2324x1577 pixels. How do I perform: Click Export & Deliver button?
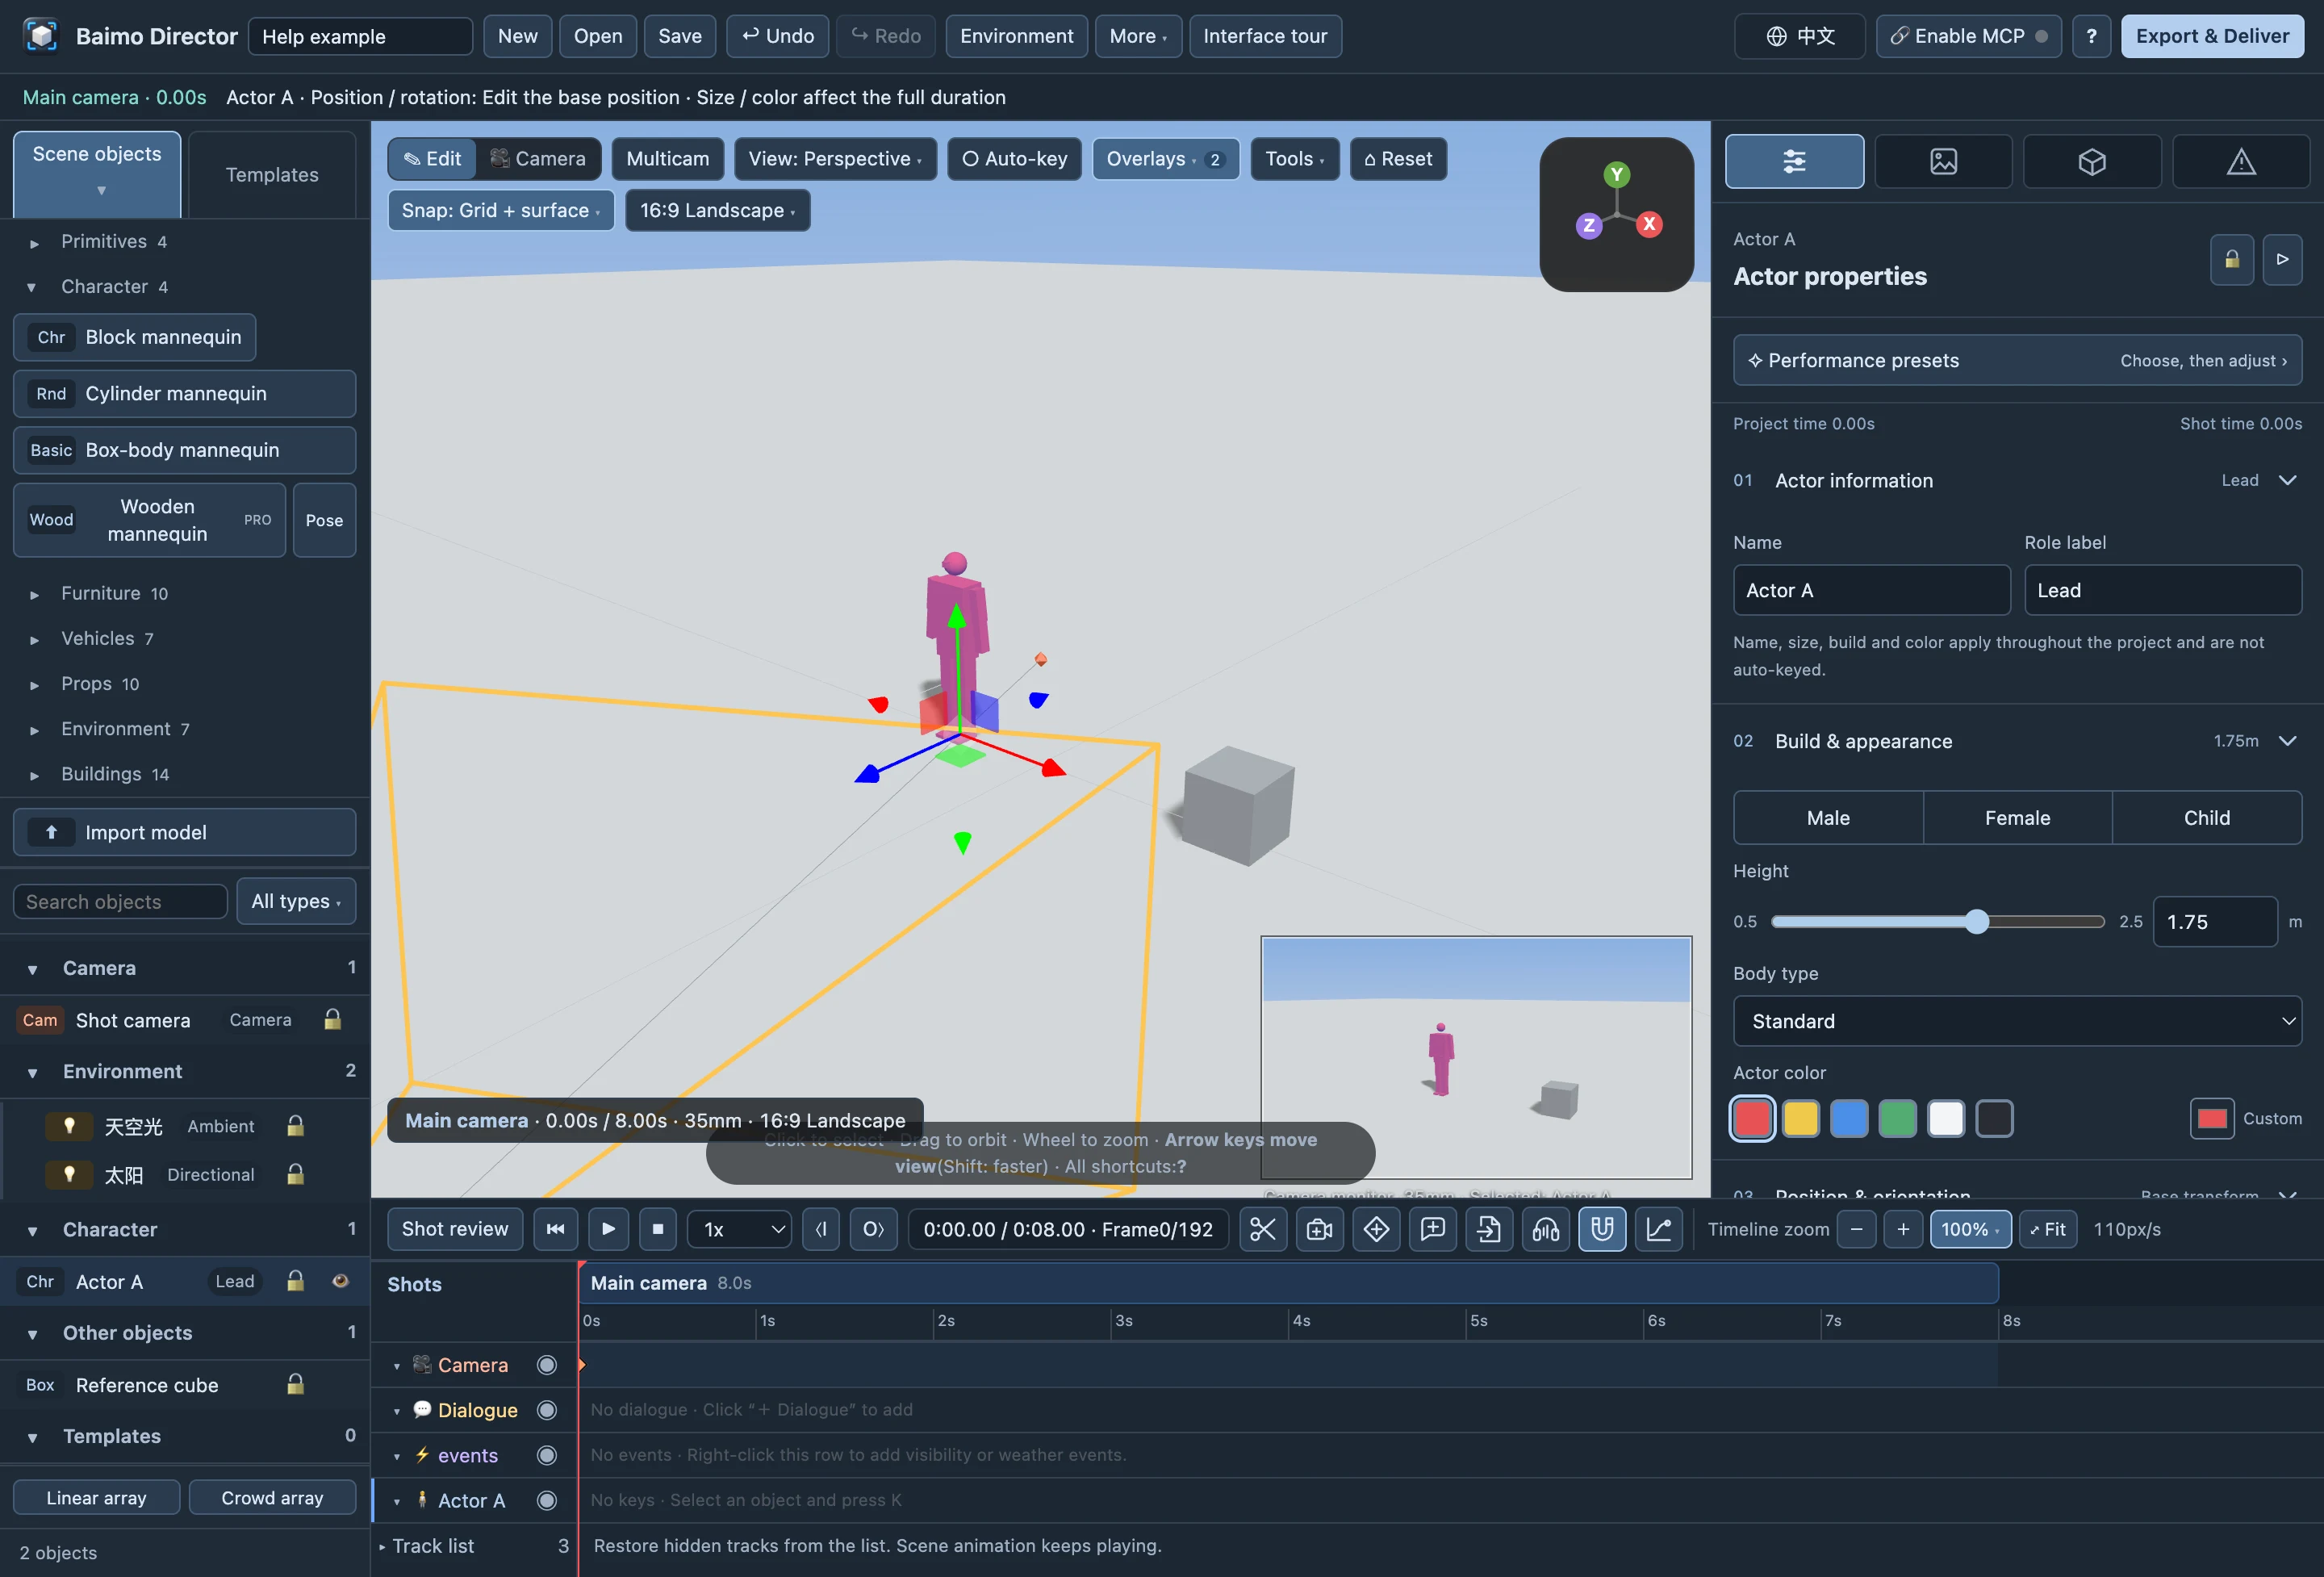coord(2212,36)
